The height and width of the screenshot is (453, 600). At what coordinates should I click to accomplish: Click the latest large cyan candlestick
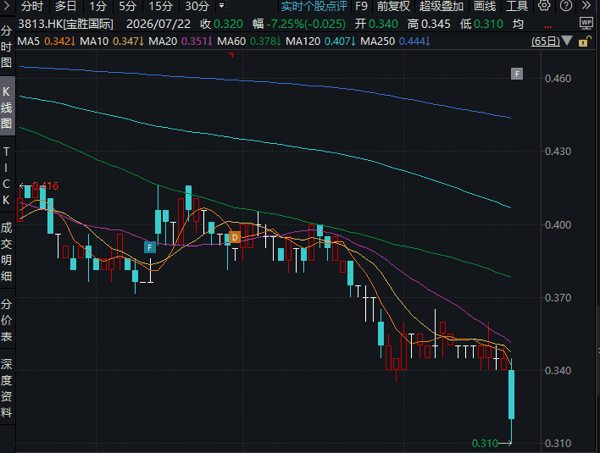[511, 394]
